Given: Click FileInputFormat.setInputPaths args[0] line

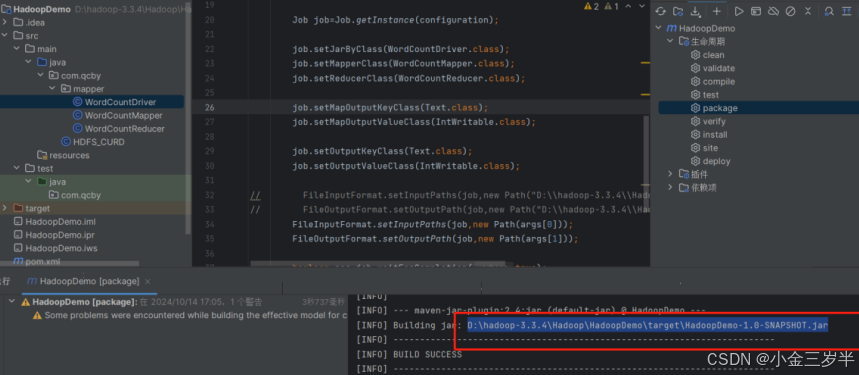Looking at the screenshot, I should coord(433,224).
